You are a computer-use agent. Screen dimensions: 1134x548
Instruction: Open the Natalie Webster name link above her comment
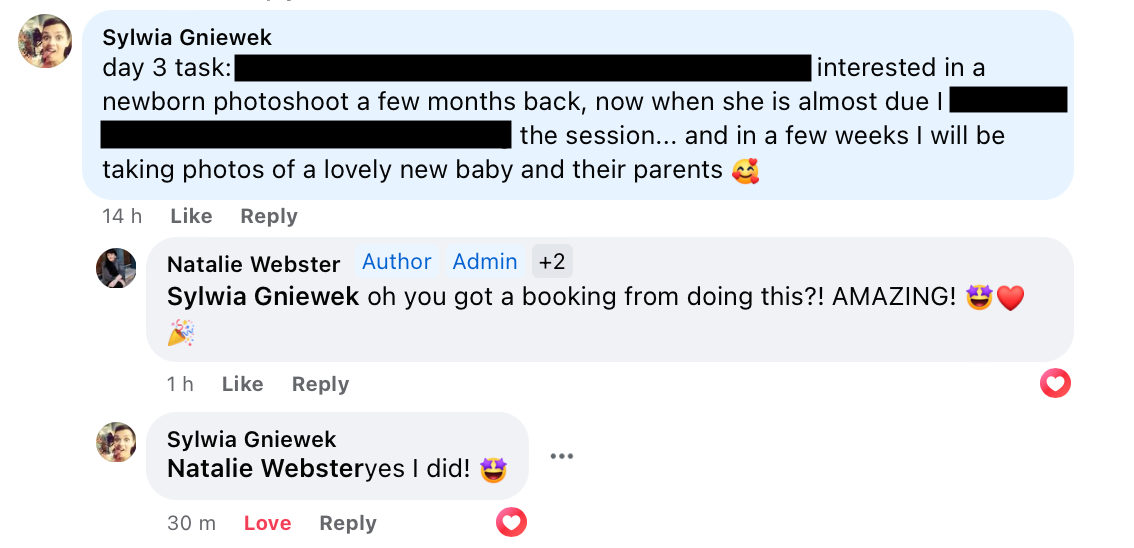pyautogui.click(x=253, y=264)
